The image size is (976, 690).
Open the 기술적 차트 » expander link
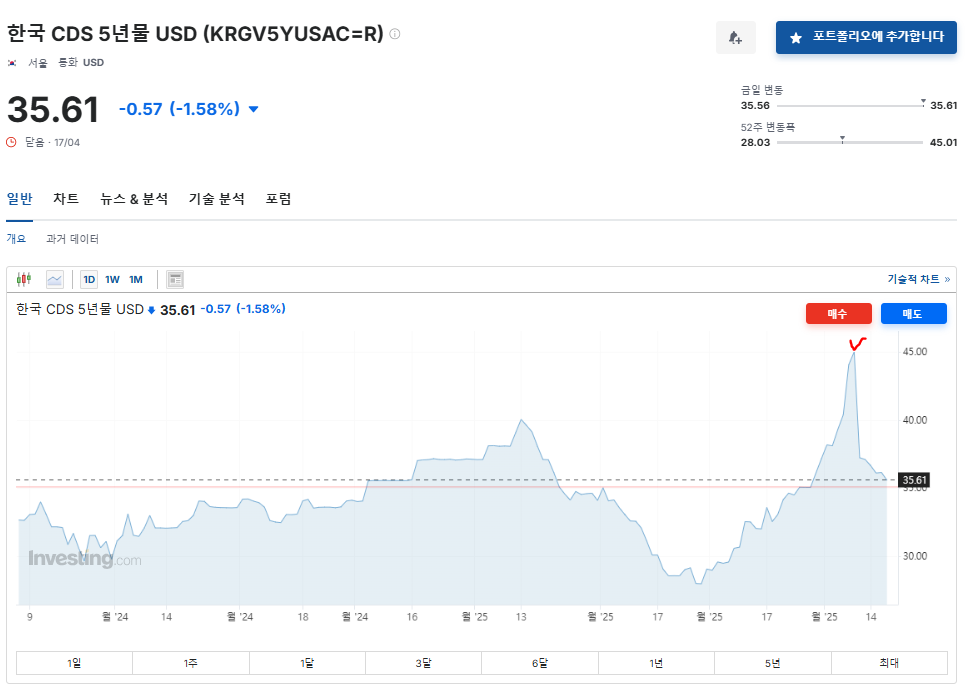[x=918, y=280]
